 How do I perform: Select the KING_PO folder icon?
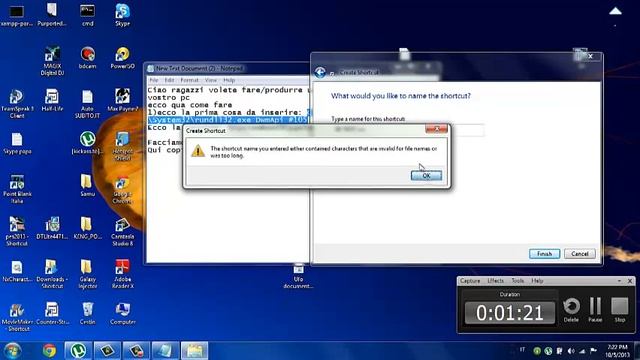point(87,228)
